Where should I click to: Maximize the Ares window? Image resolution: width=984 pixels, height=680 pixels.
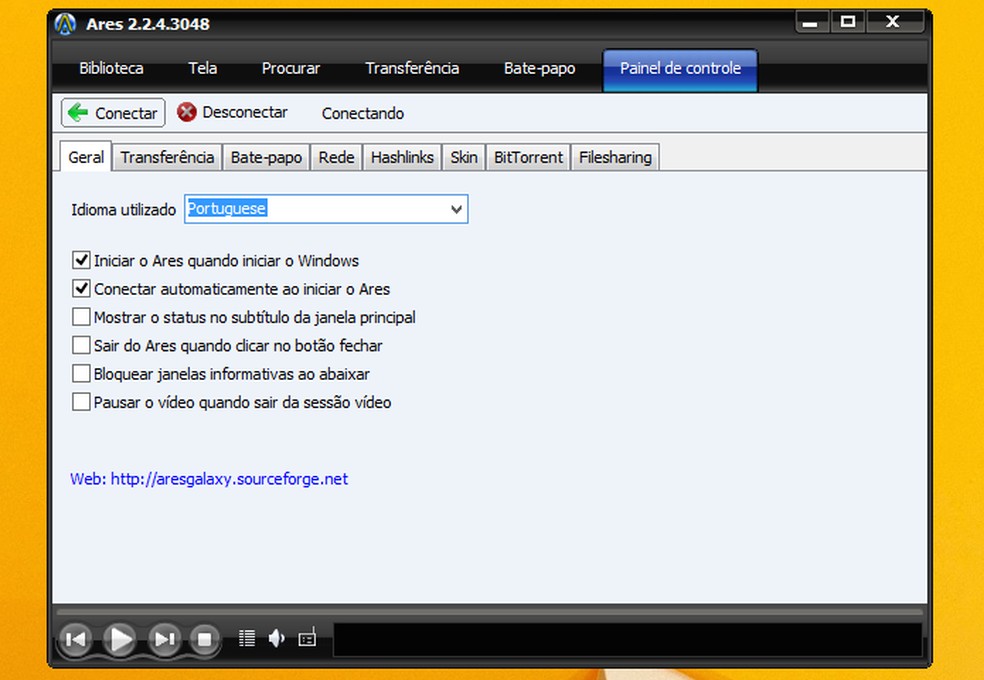[x=848, y=23]
